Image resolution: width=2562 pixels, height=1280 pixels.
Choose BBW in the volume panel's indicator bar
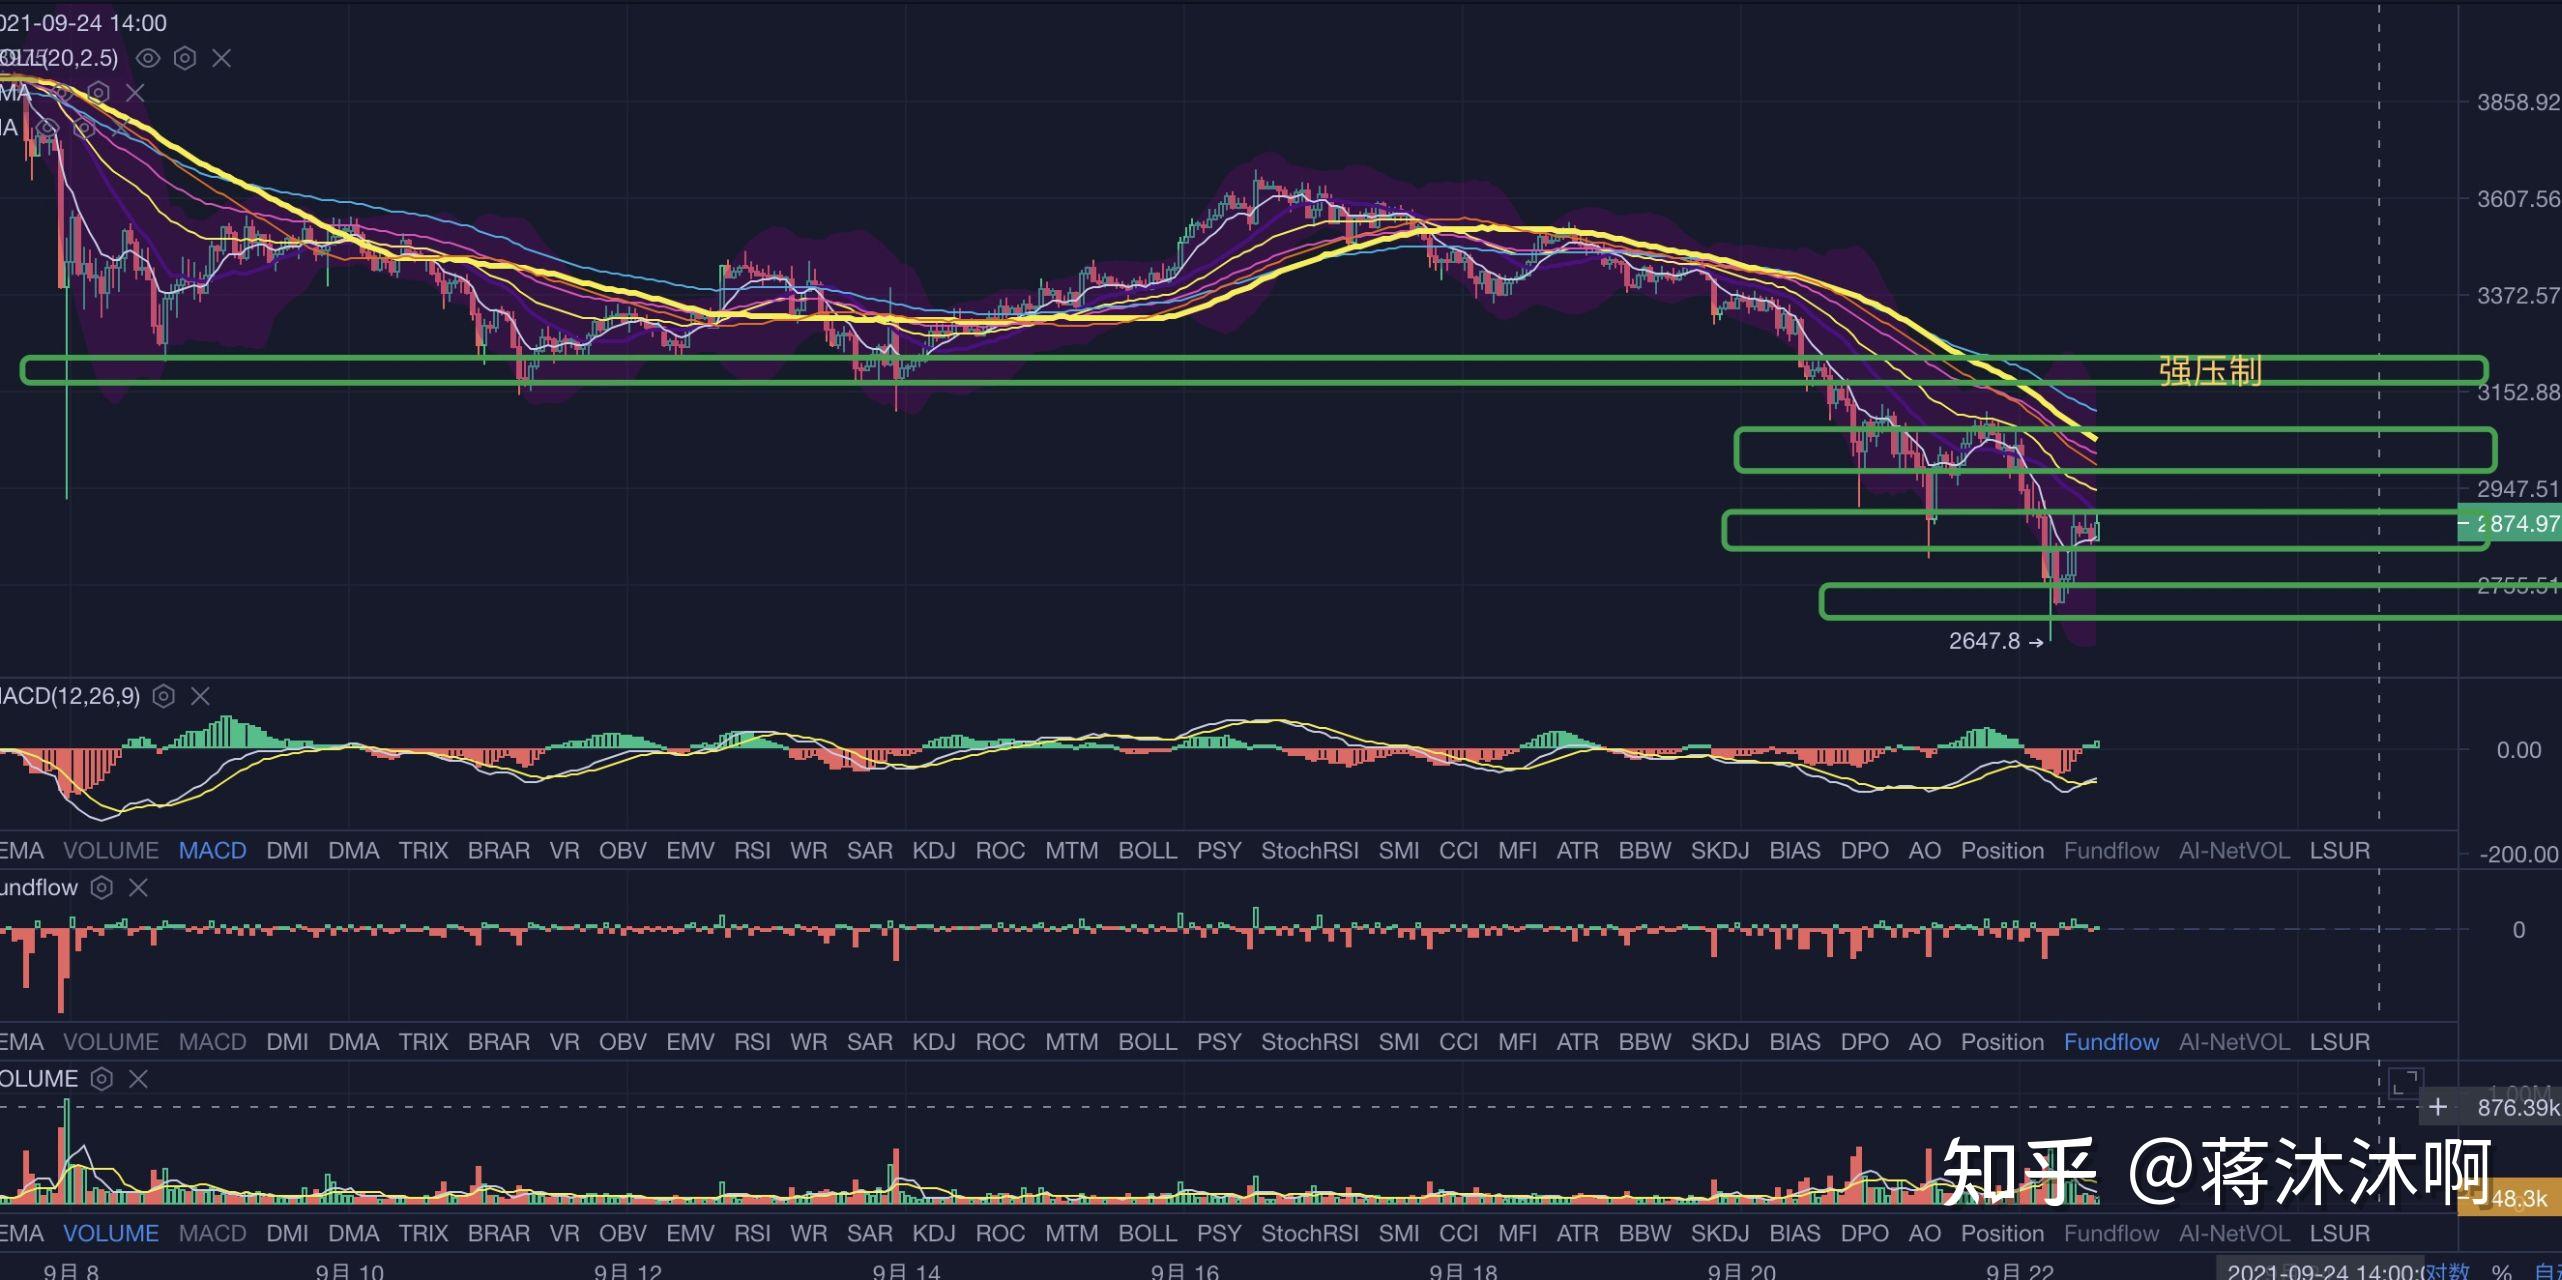tap(1644, 1233)
